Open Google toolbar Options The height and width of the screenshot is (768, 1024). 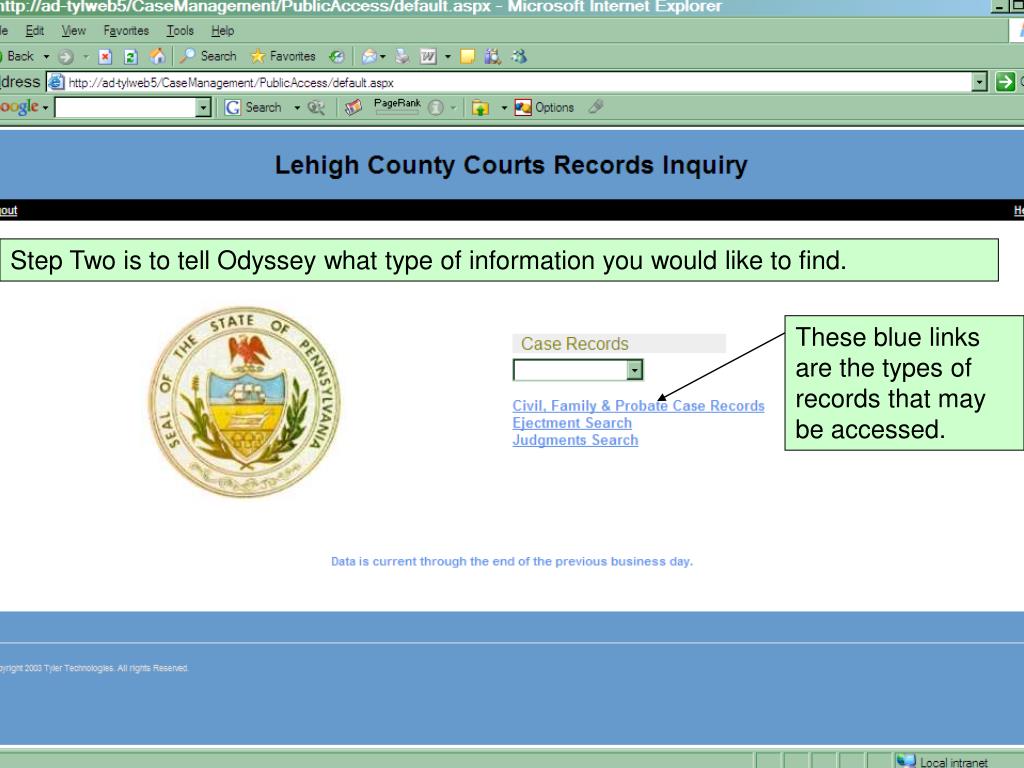544,107
